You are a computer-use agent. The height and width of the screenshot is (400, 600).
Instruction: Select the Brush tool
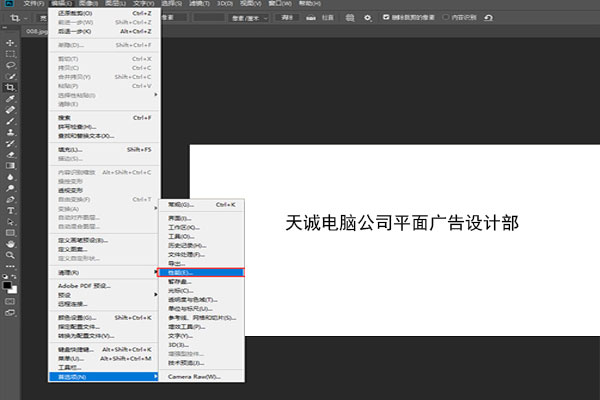click(x=10, y=121)
